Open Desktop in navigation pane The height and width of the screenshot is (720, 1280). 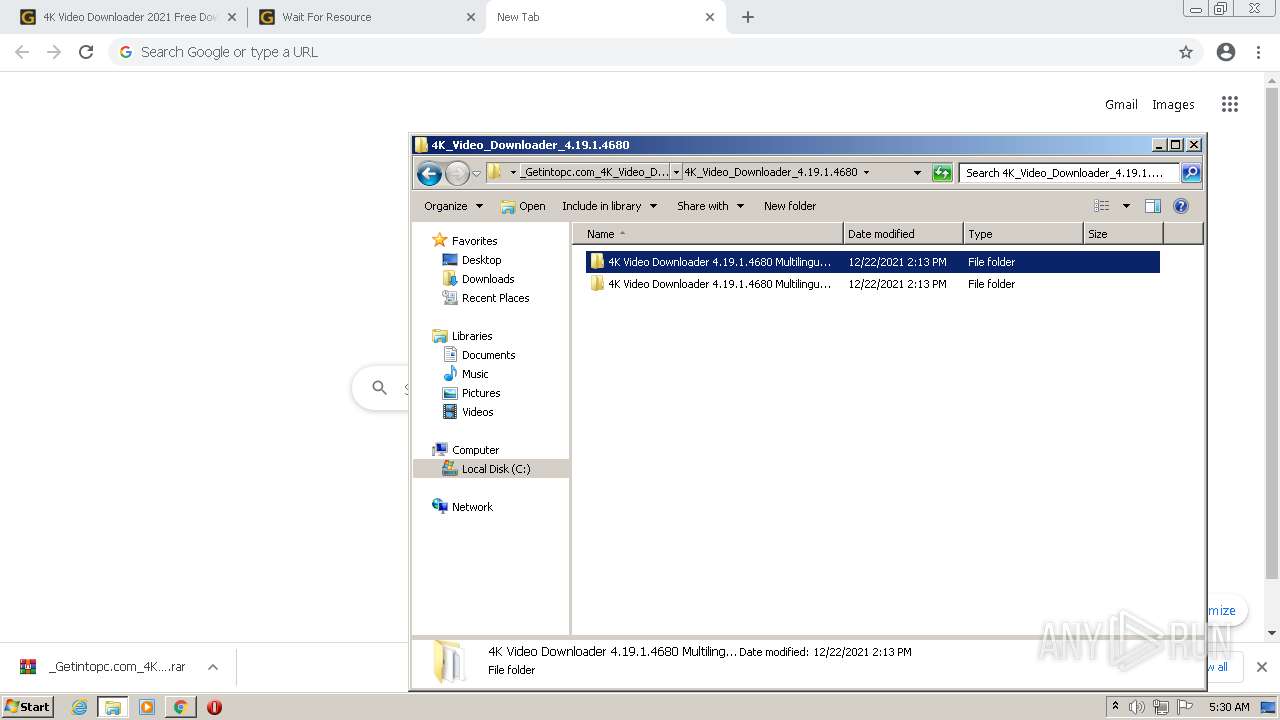coord(472,260)
